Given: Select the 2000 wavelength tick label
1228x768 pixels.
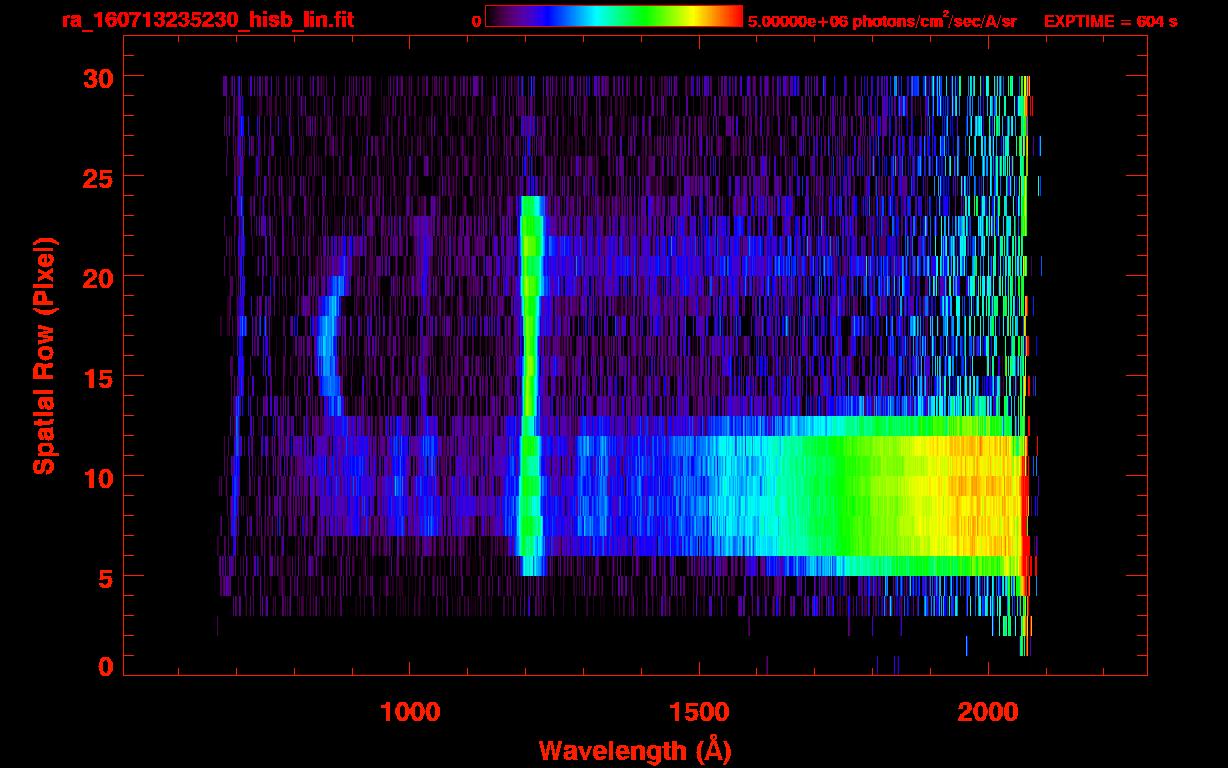Looking at the screenshot, I should tap(988, 711).
